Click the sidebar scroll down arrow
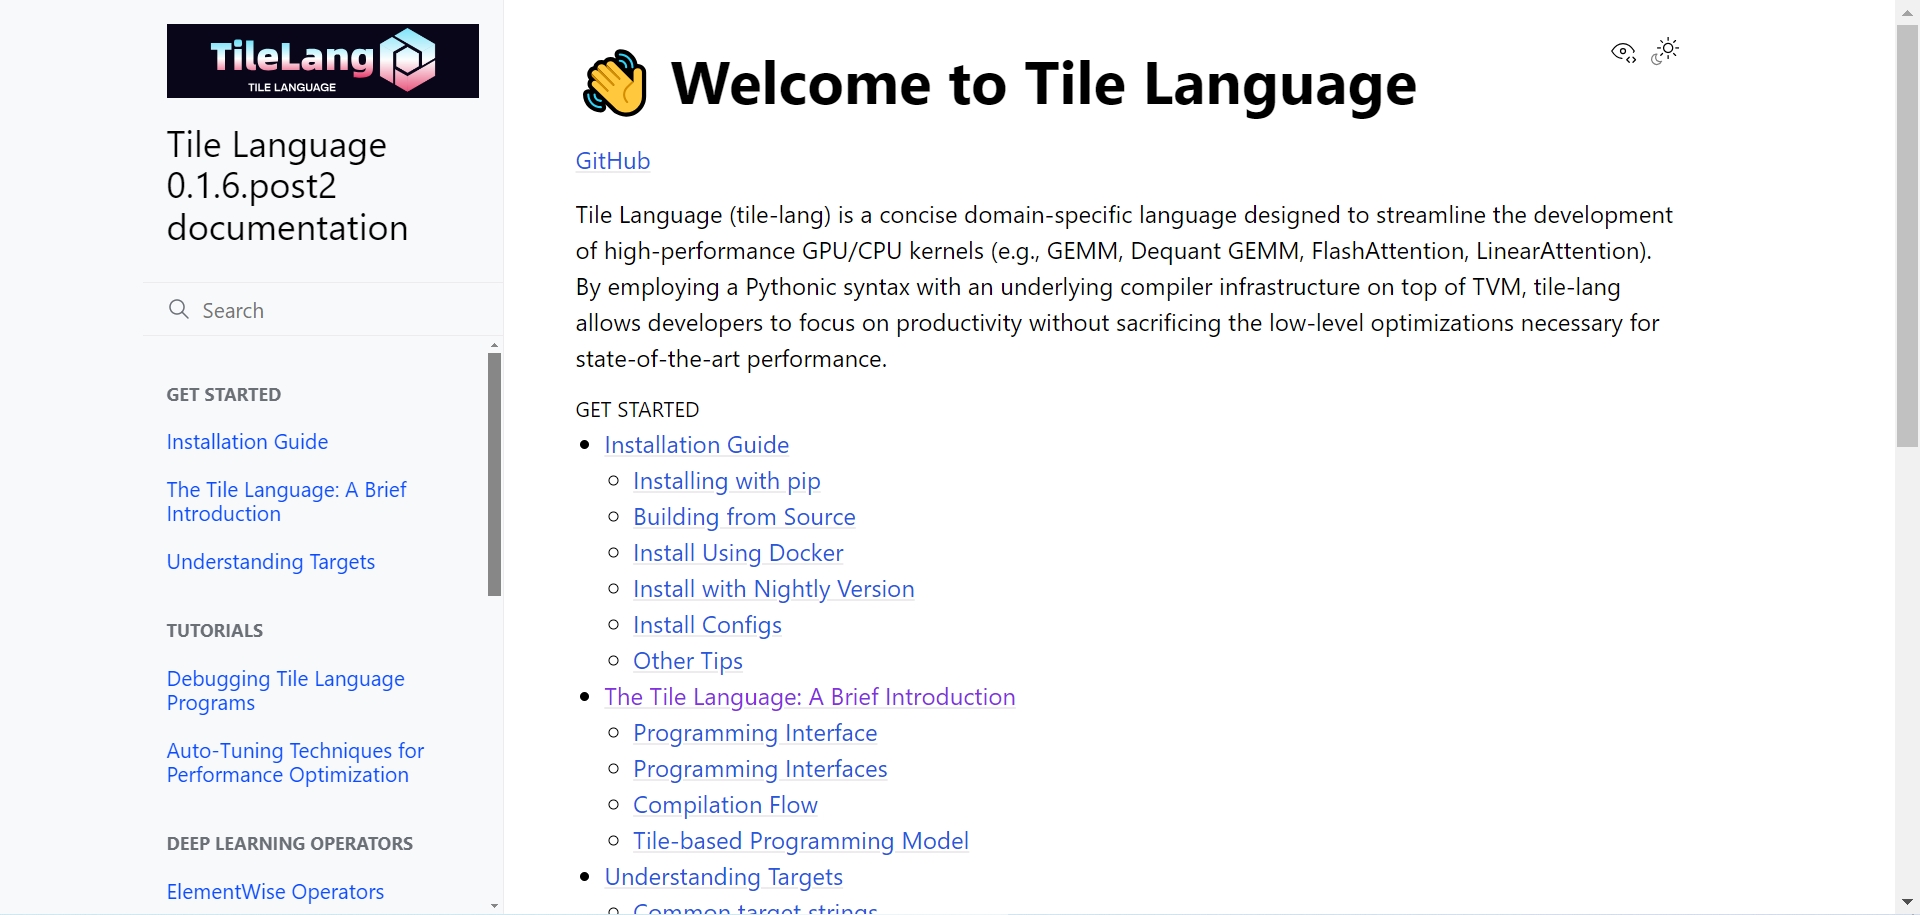1920x915 pixels. [494, 906]
